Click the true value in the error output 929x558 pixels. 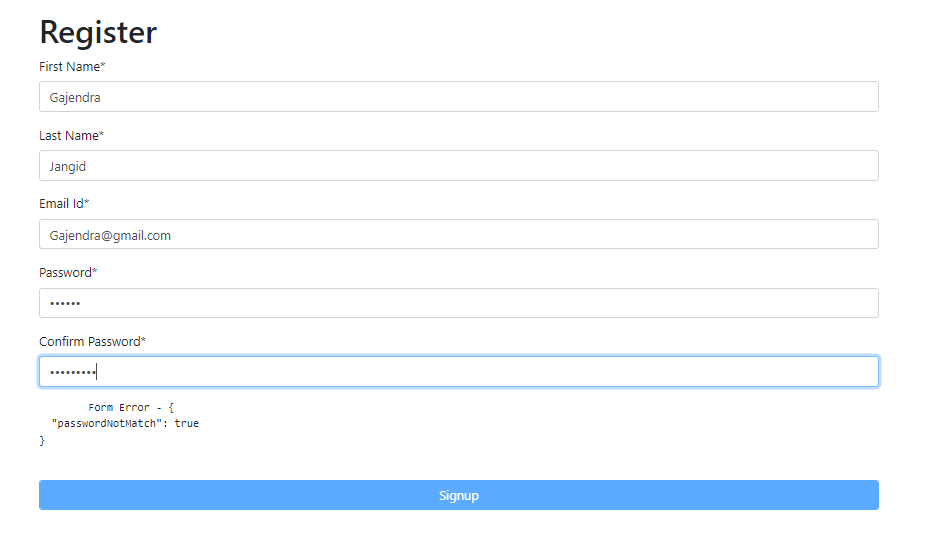point(187,424)
